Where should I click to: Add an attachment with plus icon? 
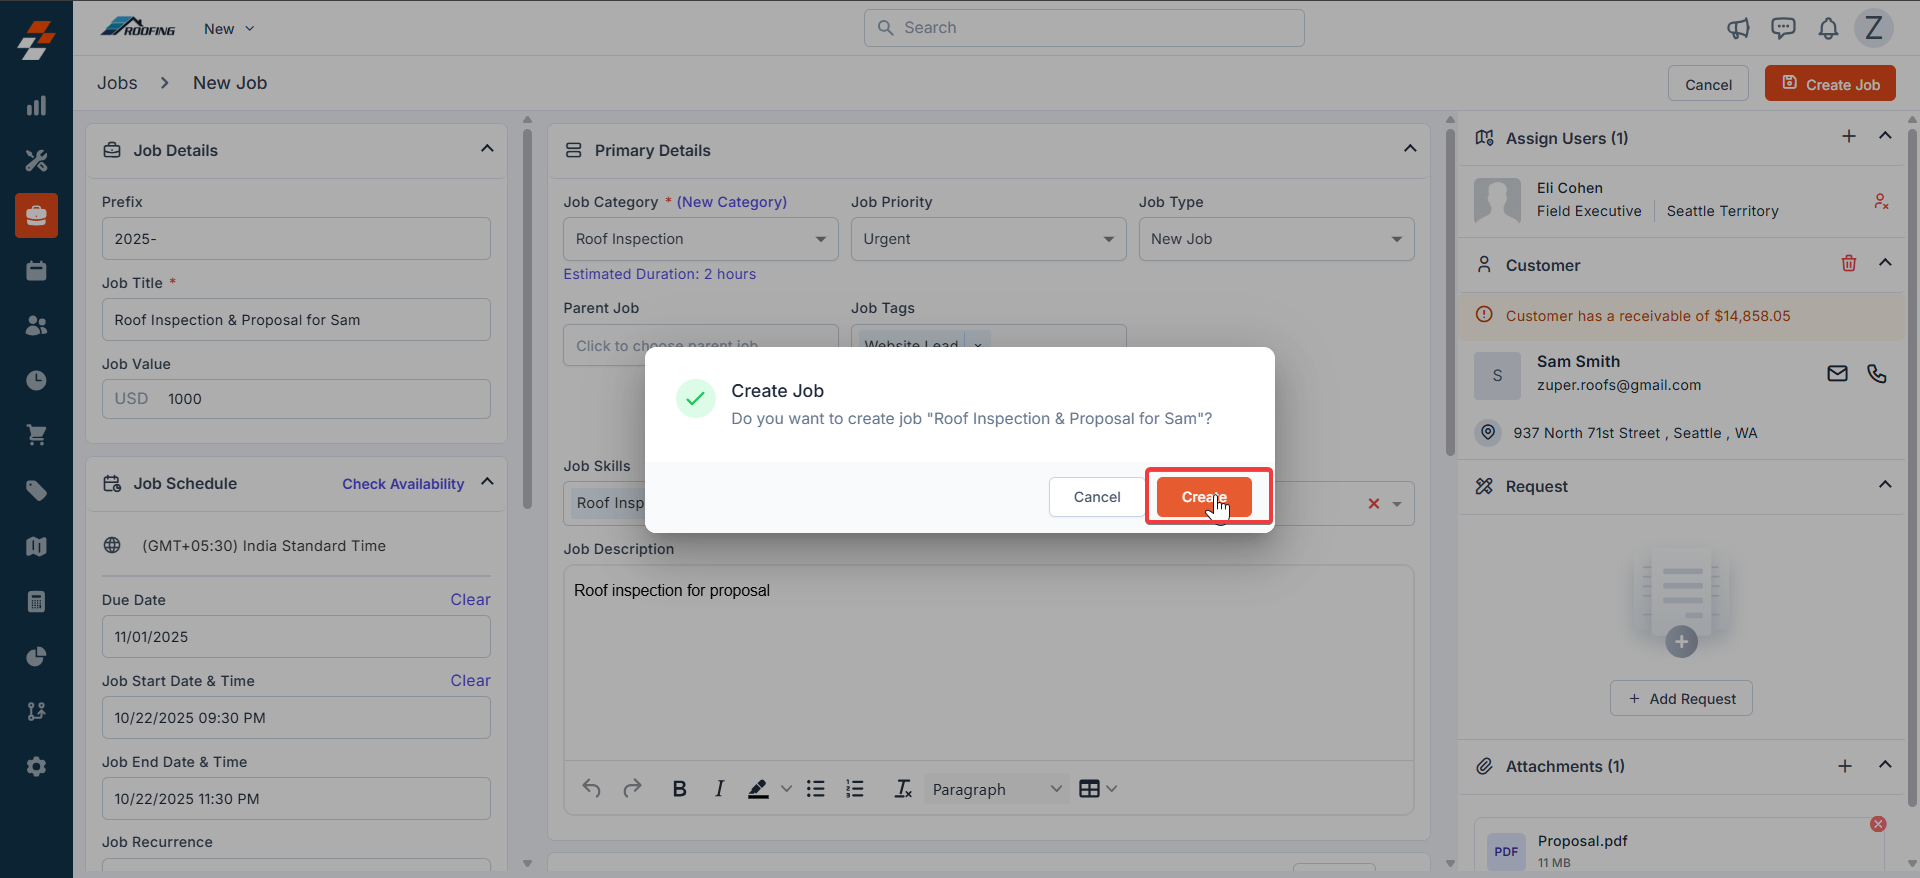click(x=1845, y=766)
